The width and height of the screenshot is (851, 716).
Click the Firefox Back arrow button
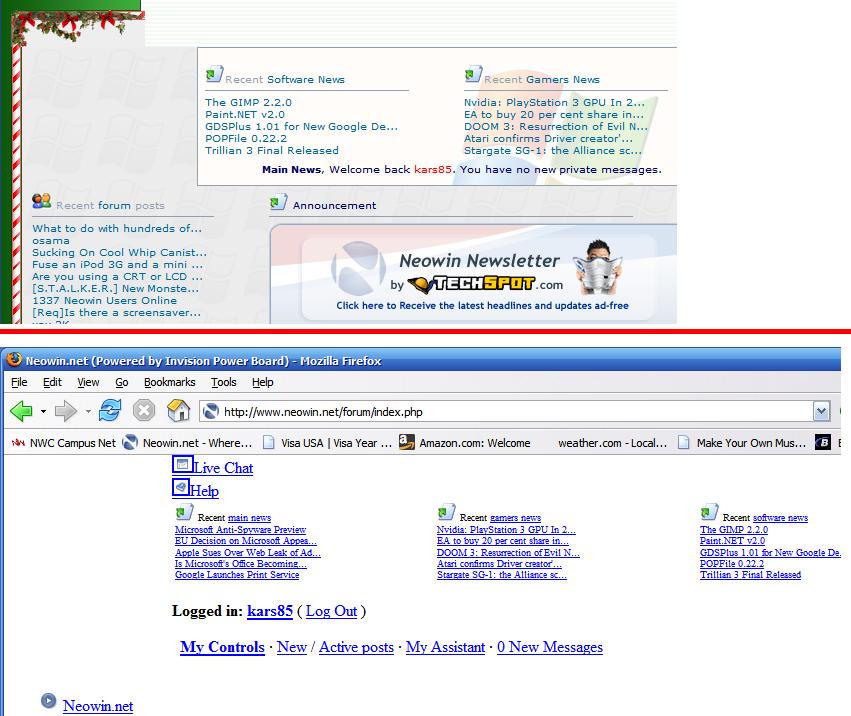[22, 411]
